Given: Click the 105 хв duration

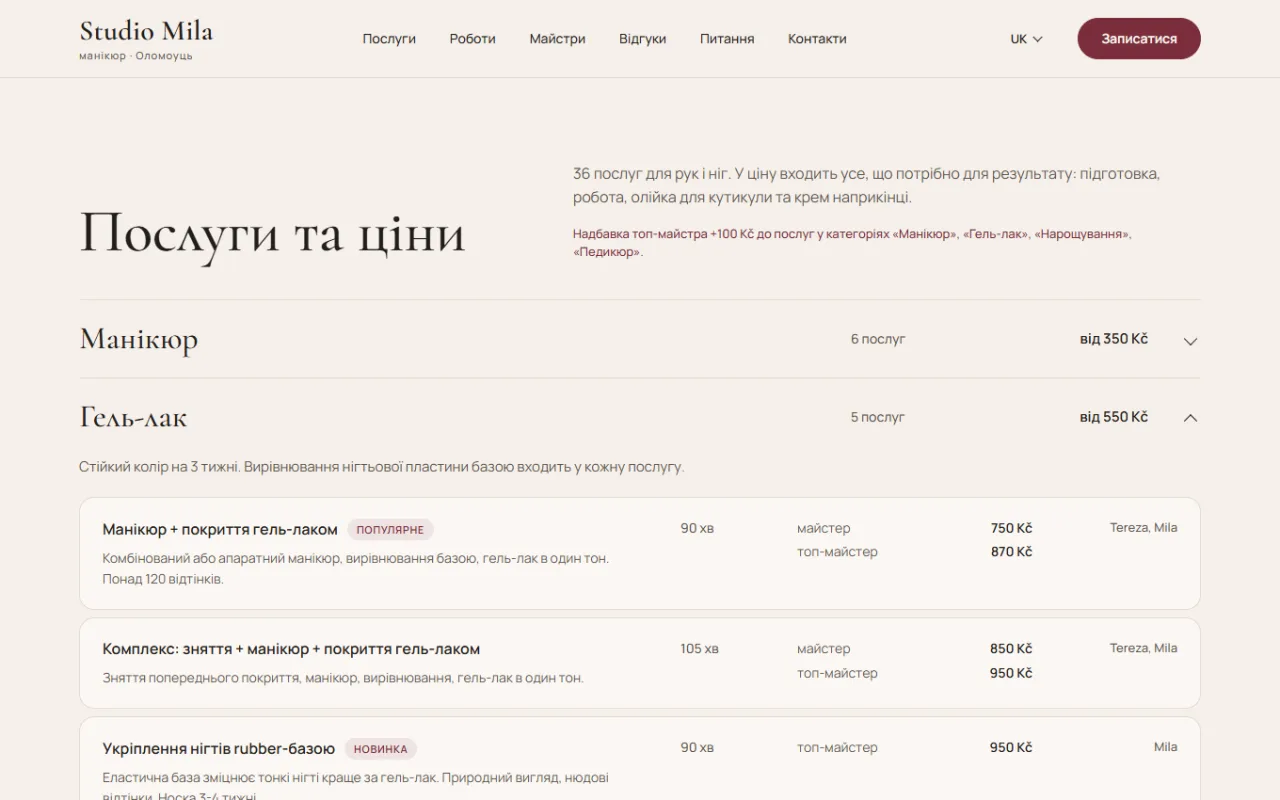Looking at the screenshot, I should (699, 649).
